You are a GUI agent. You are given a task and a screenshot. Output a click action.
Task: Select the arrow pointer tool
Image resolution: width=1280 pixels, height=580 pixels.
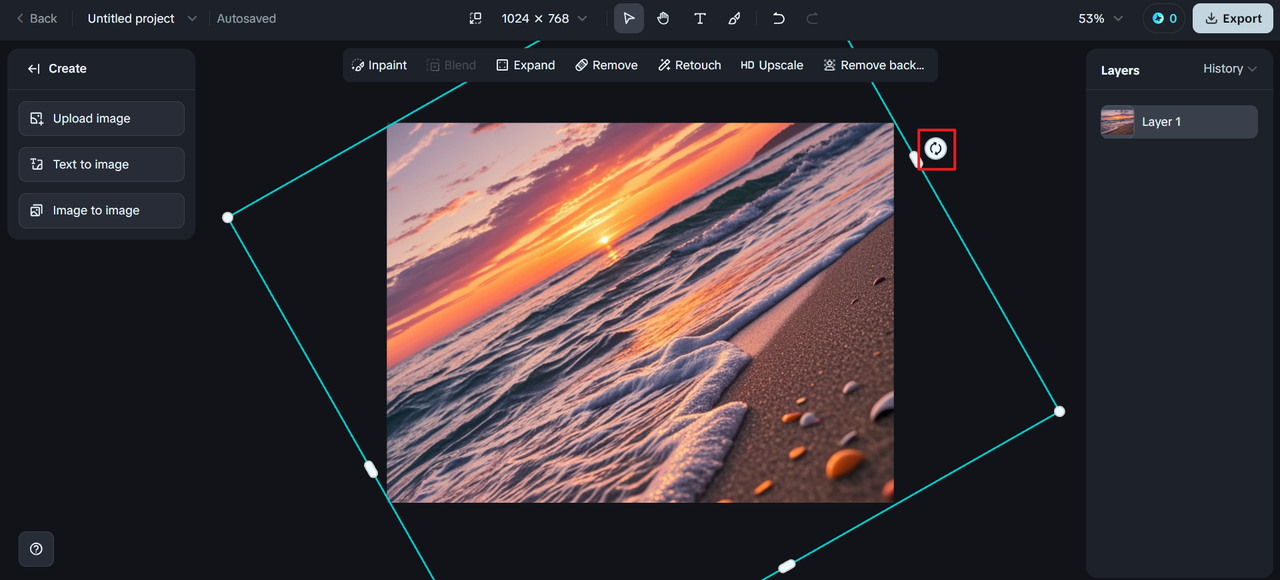pos(628,19)
